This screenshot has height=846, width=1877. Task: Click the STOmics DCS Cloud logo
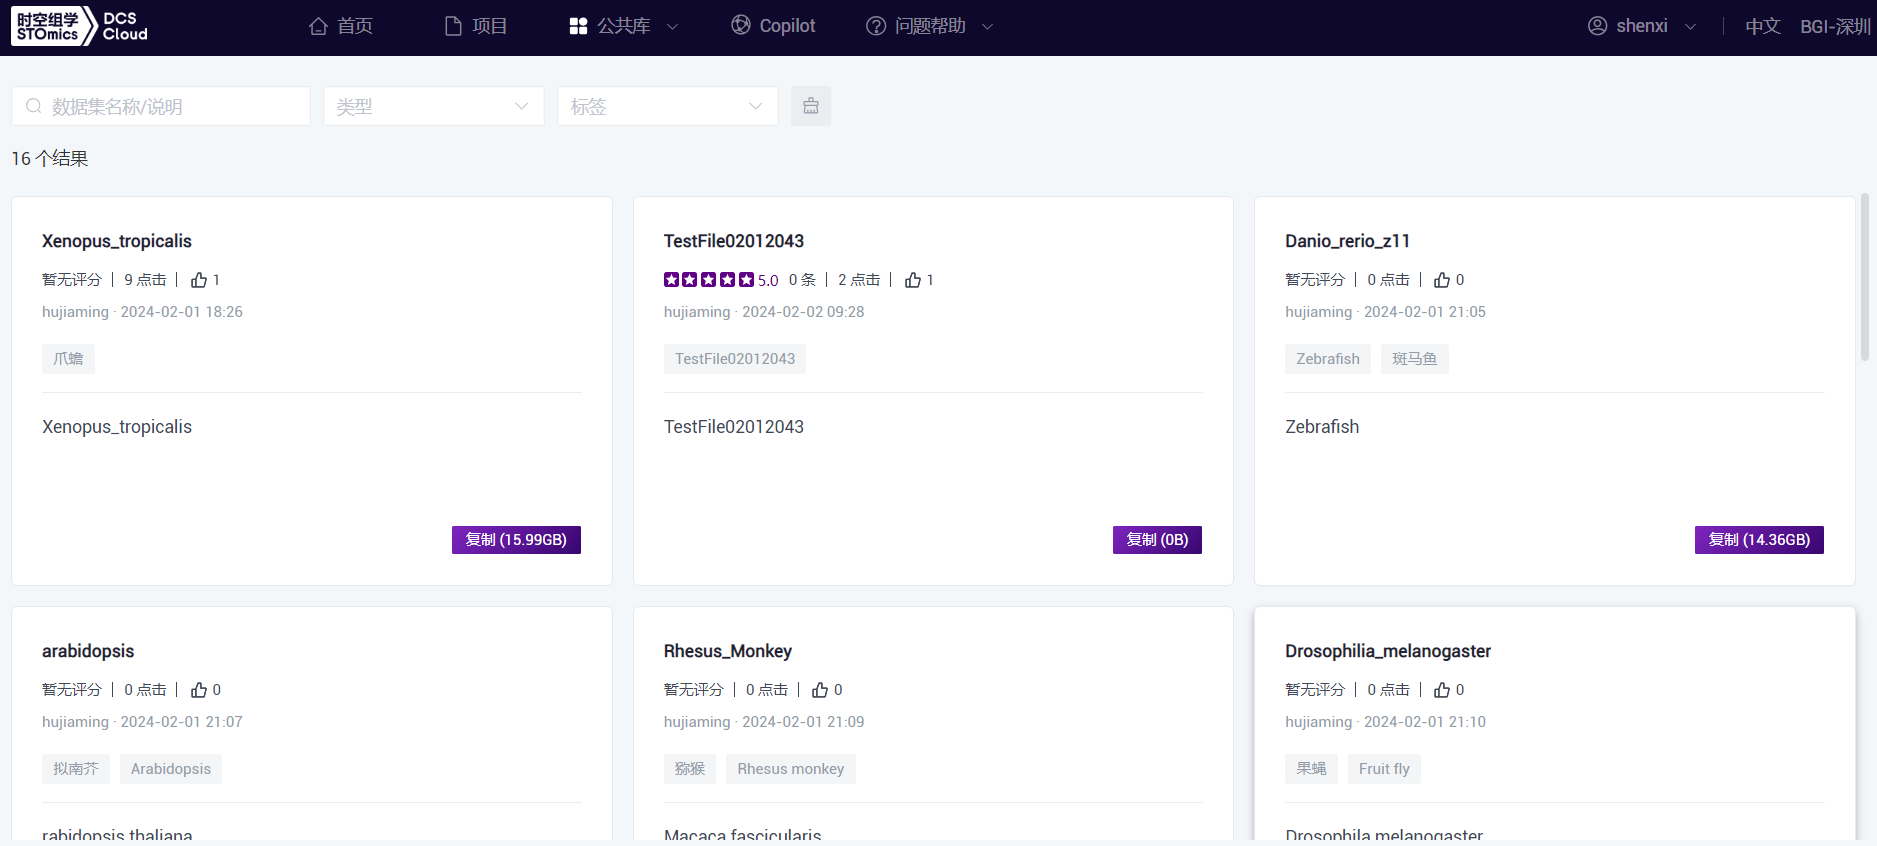pos(80,26)
